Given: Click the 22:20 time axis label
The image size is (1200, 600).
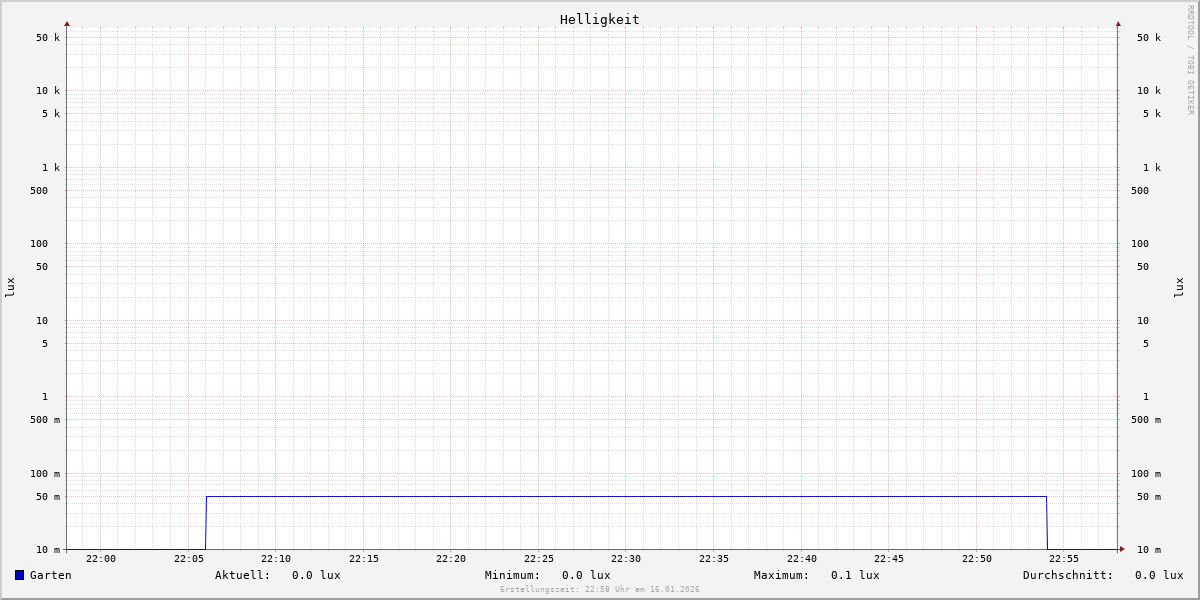Looking at the screenshot, I should [451, 559].
